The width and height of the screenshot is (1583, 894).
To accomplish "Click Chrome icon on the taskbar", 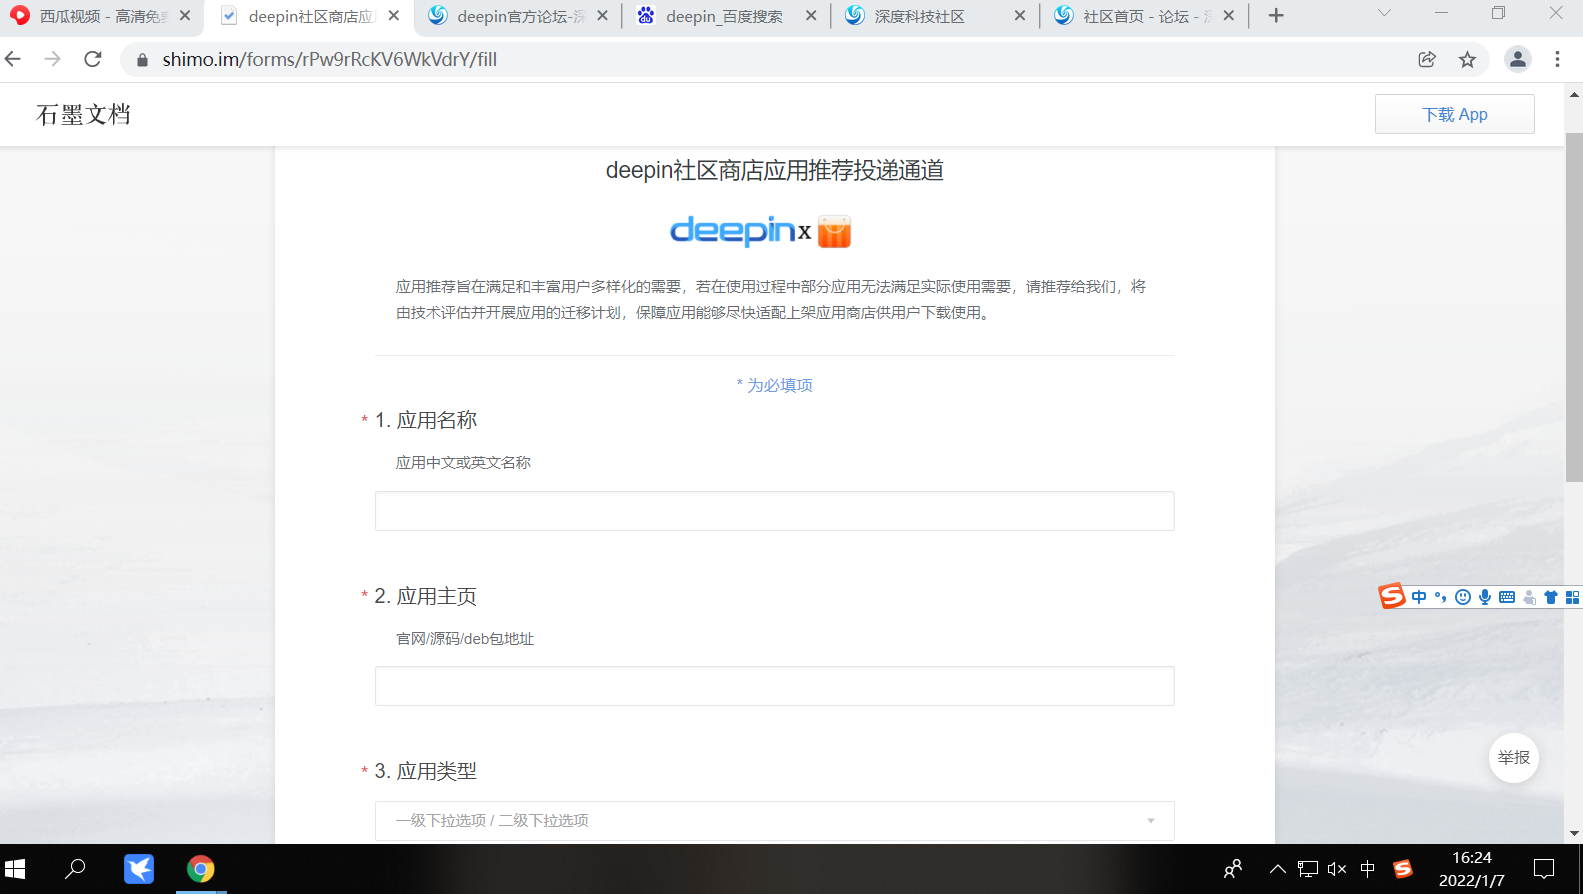I will 201,869.
